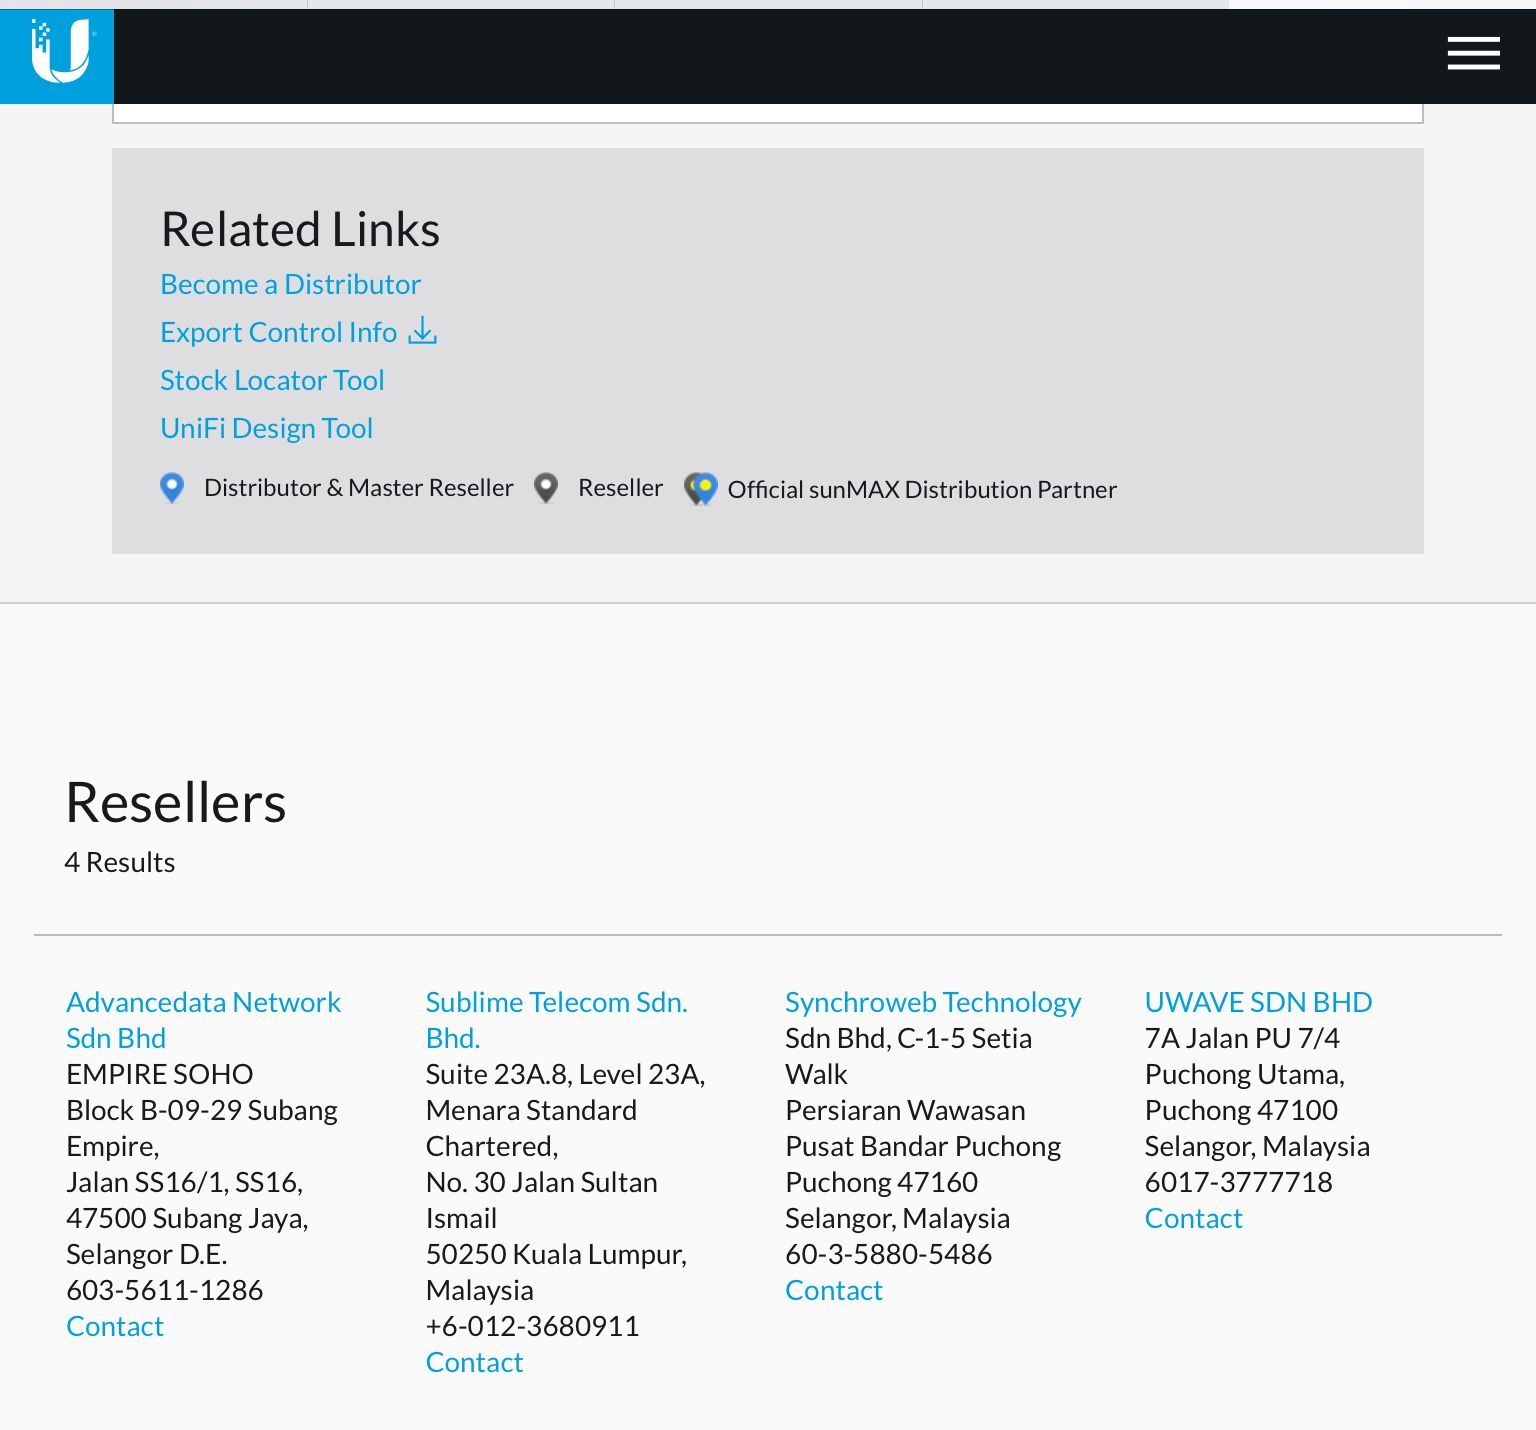The image size is (1536, 1430).
Task: Click the Export Control download icon
Action: pos(423,331)
